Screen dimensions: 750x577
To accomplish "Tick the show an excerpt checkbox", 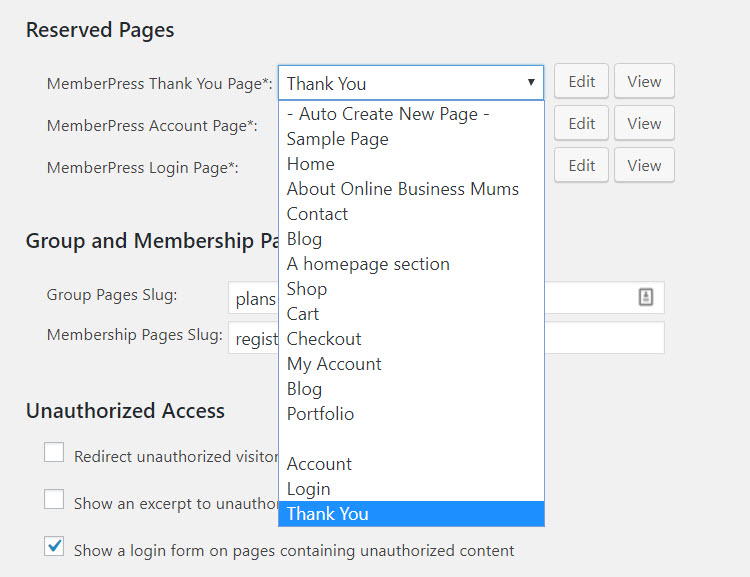I will click(54, 500).
